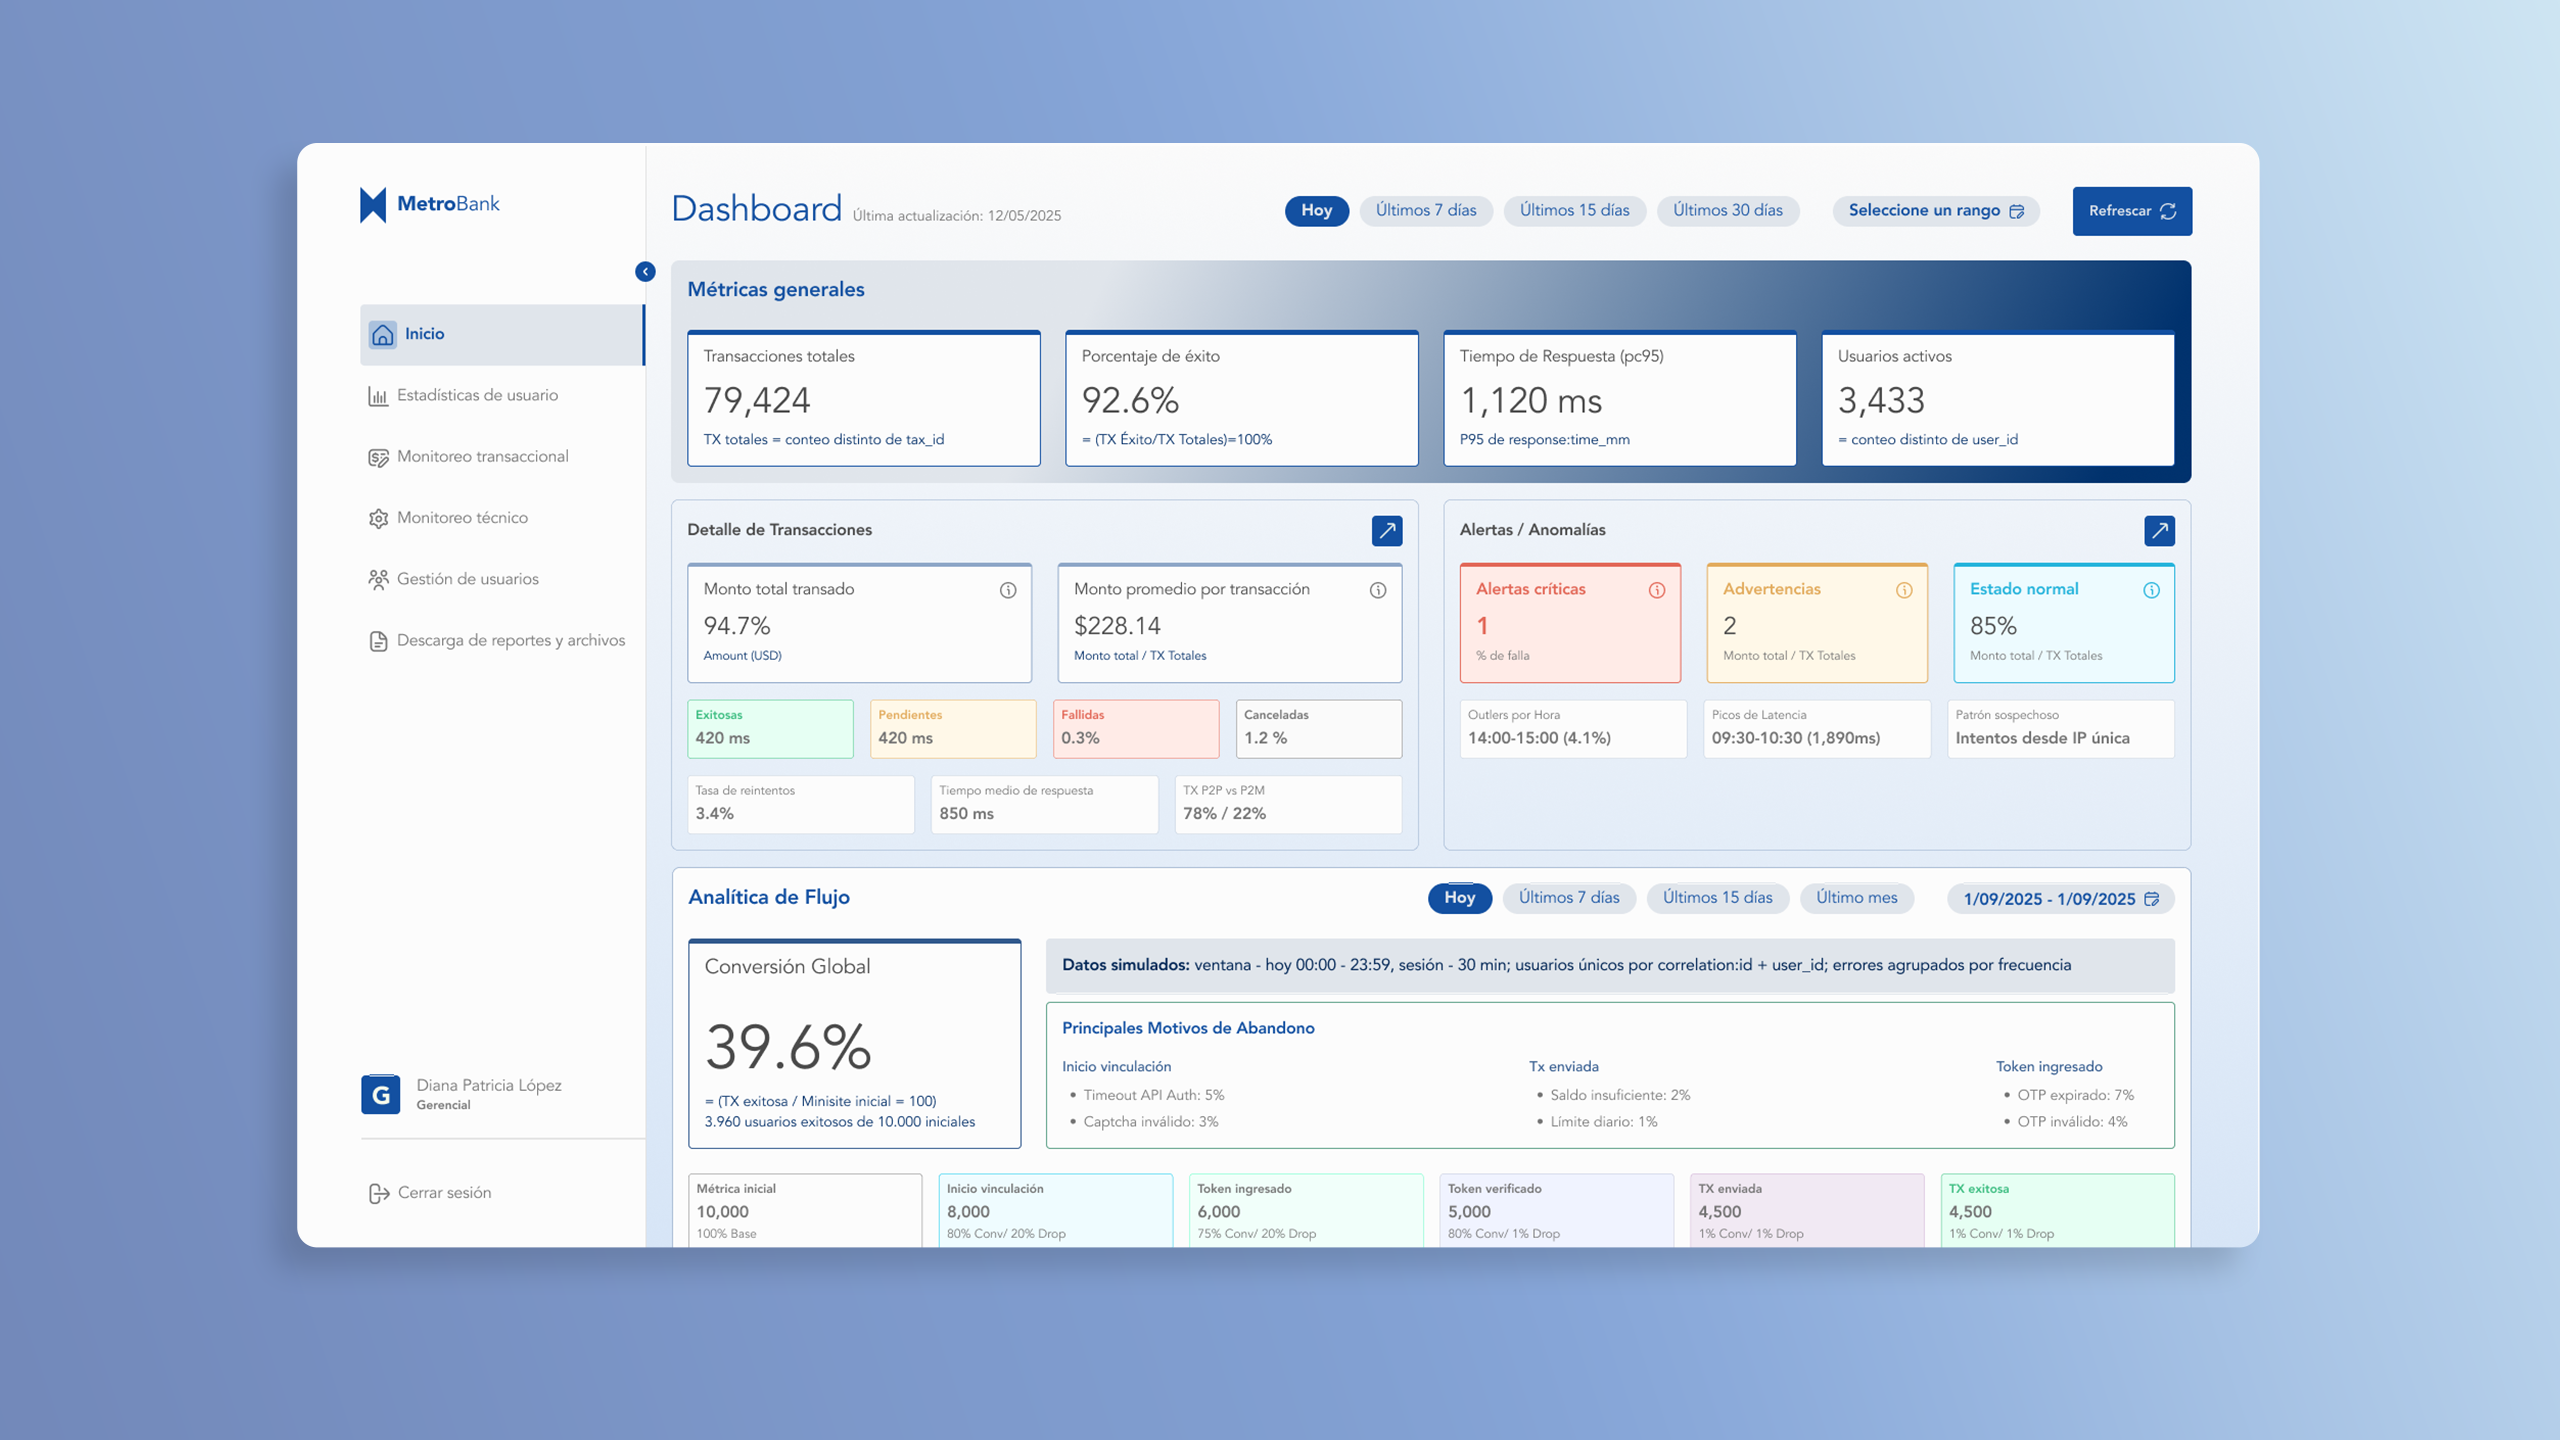The height and width of the screenshot is (1440, 2560).
Task: Click Cerrar sesión to log out
Action: 444,1192
